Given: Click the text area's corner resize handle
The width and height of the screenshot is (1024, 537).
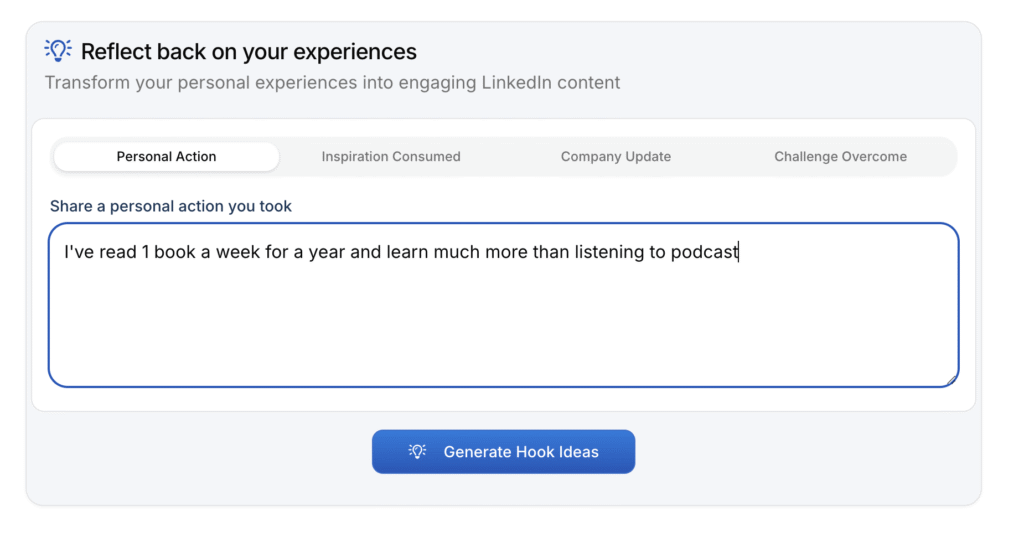Looking at the screenshot, I should point(951,379).
